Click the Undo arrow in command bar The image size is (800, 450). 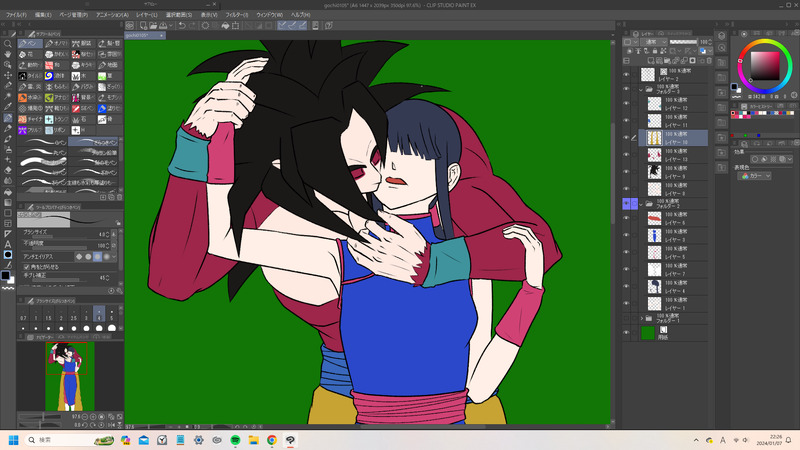[x=183, y=26]
